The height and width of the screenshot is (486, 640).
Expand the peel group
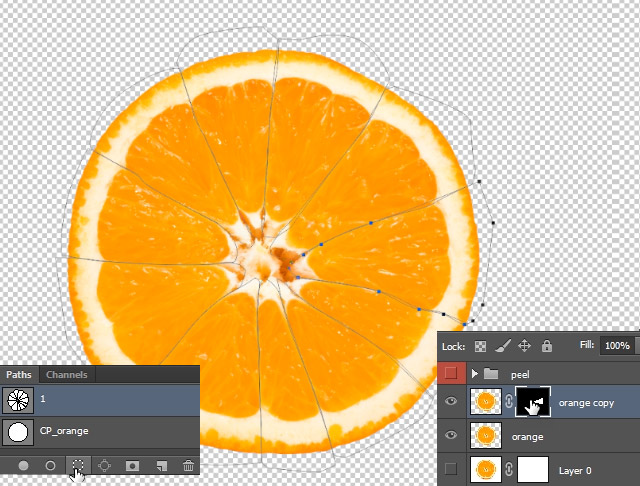[474, 373]
